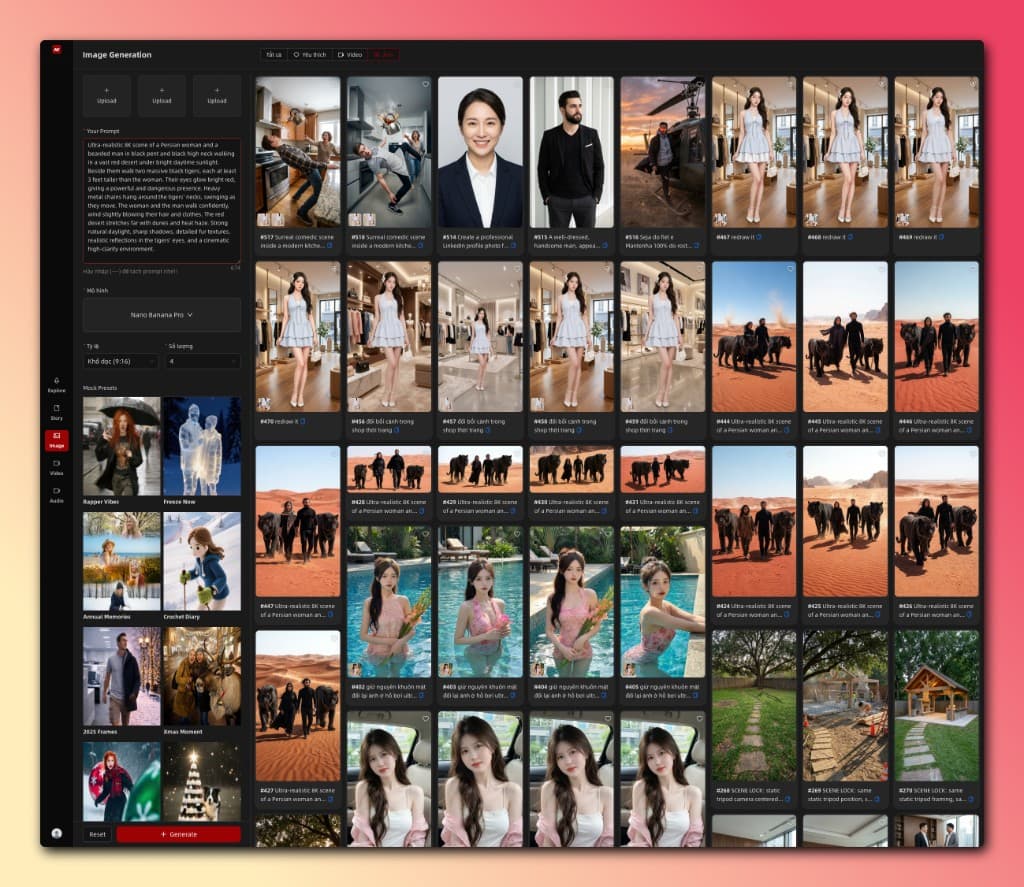Open the Video section from the left sidebar
1024x887 pixels.
point(57,464)
